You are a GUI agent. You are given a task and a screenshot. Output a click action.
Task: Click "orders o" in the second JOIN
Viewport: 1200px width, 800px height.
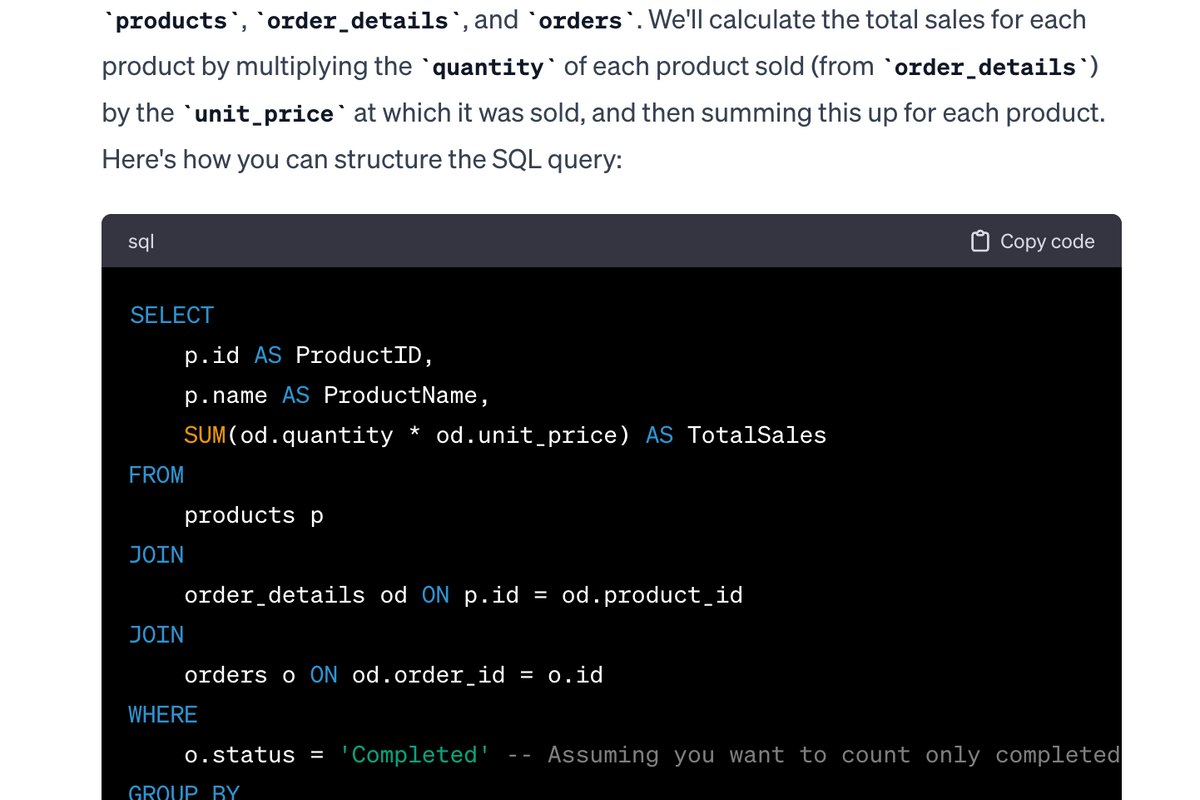point(240,675)
